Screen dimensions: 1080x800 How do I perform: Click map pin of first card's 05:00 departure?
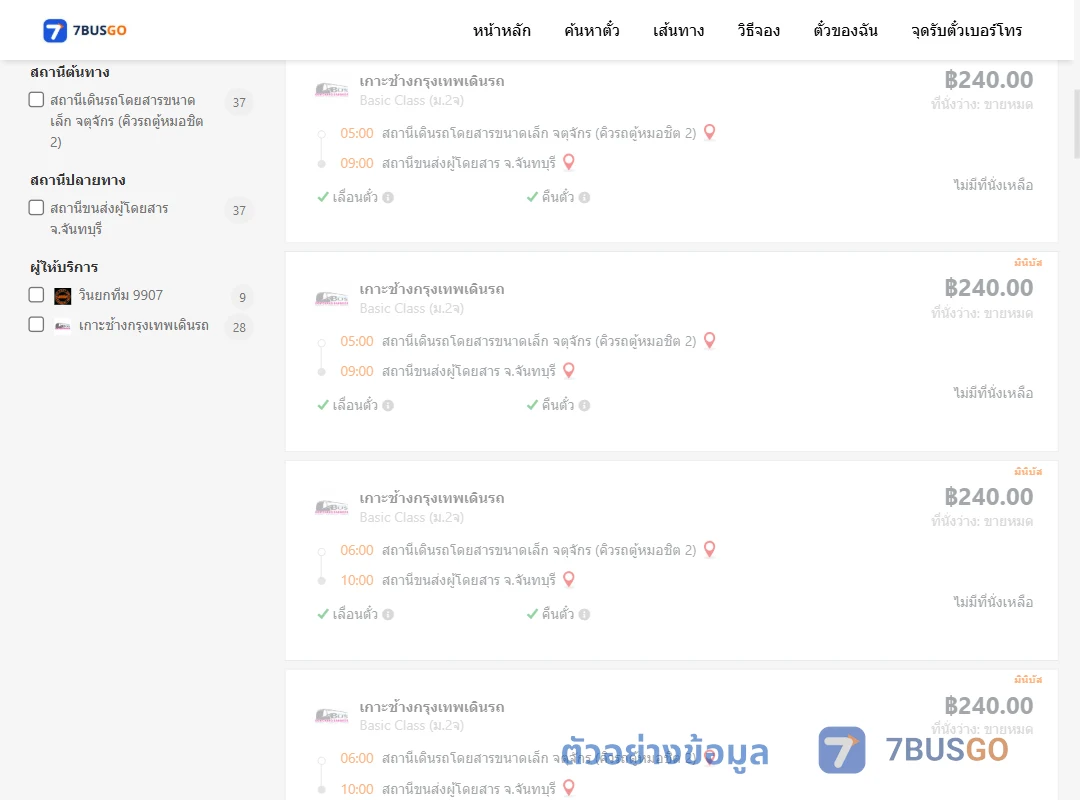pos(709,132)
